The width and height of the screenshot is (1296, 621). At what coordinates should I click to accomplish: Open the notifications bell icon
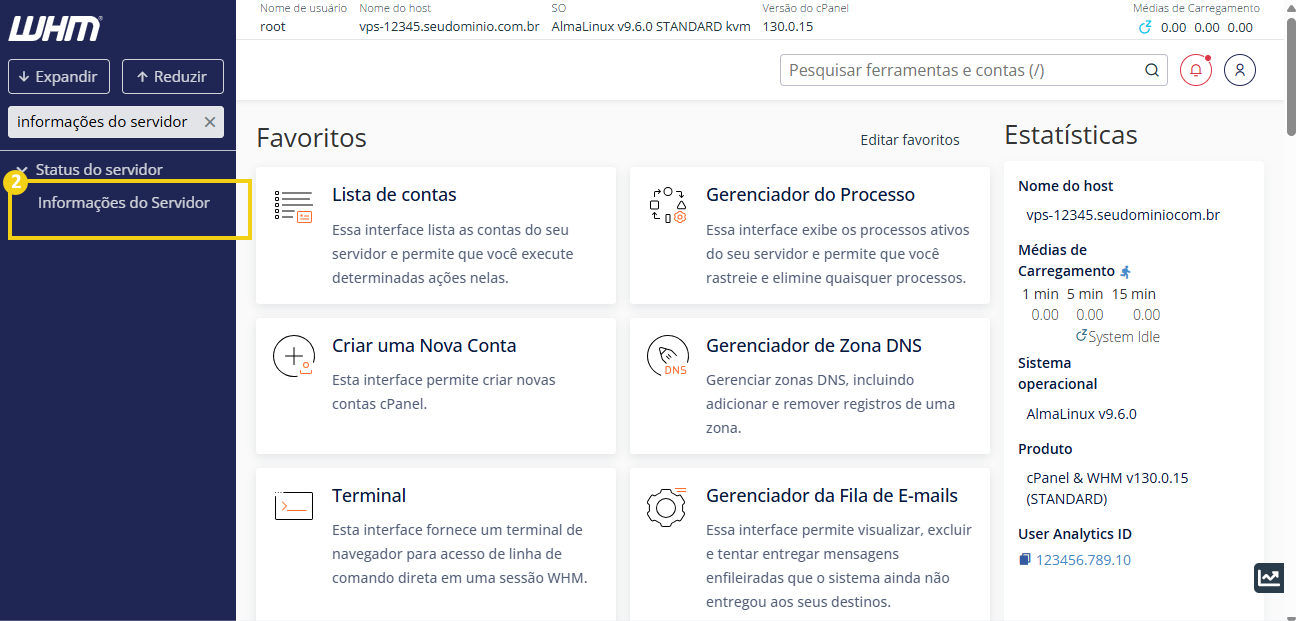tap(1195, 70)
